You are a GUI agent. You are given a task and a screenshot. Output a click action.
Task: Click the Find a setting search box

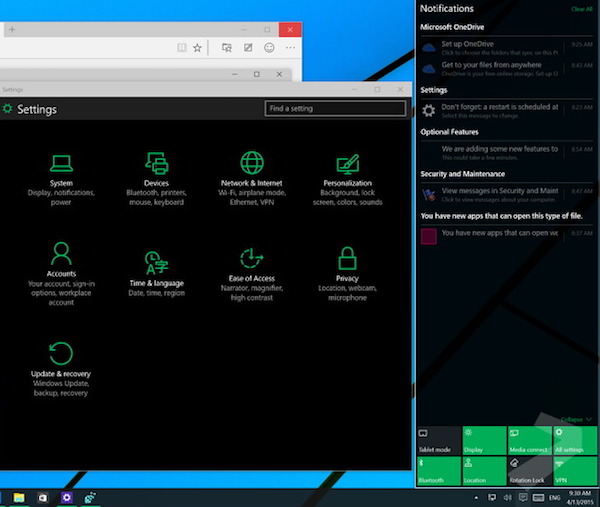click(335, 108)
